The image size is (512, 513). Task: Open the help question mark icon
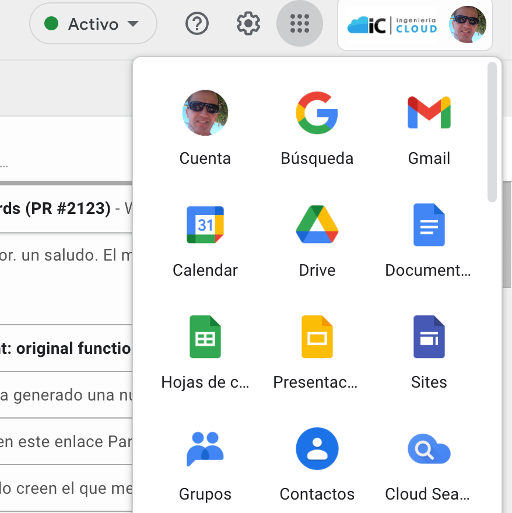pos(197,24)
